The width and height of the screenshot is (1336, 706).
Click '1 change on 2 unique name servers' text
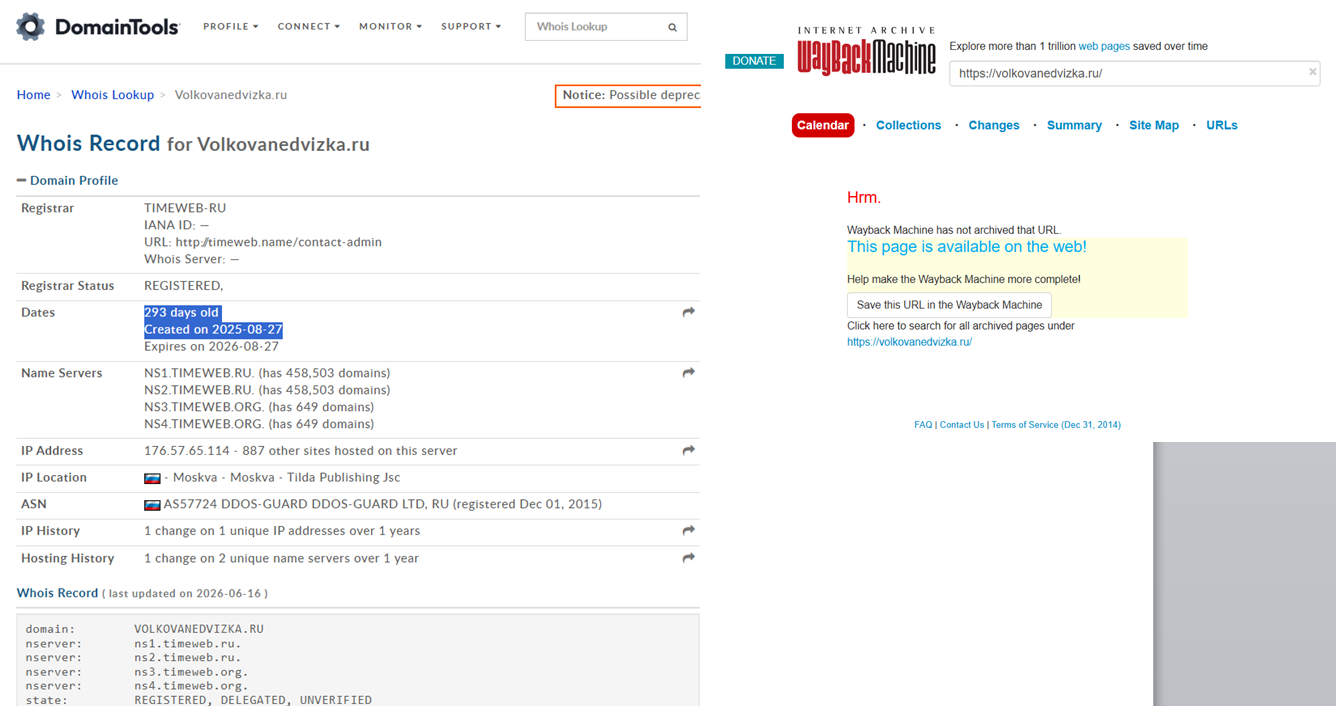(x=281, y=558)
